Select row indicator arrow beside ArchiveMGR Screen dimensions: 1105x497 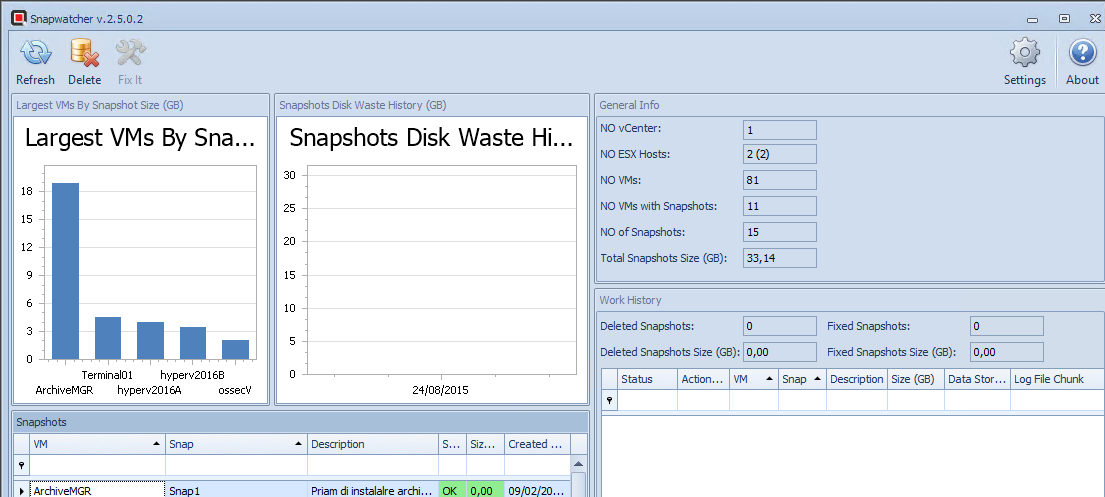[21, 490]
